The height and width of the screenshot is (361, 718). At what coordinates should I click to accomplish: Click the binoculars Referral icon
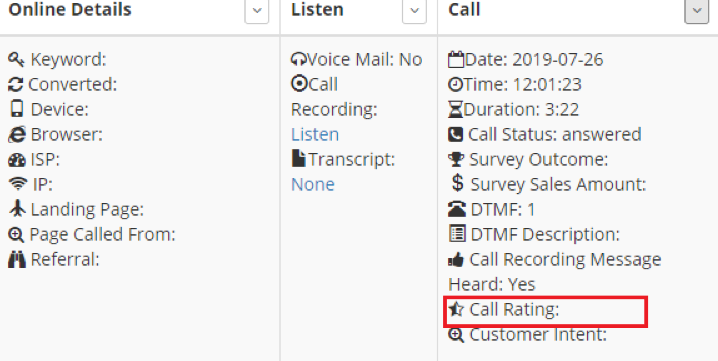pos(17,259)
